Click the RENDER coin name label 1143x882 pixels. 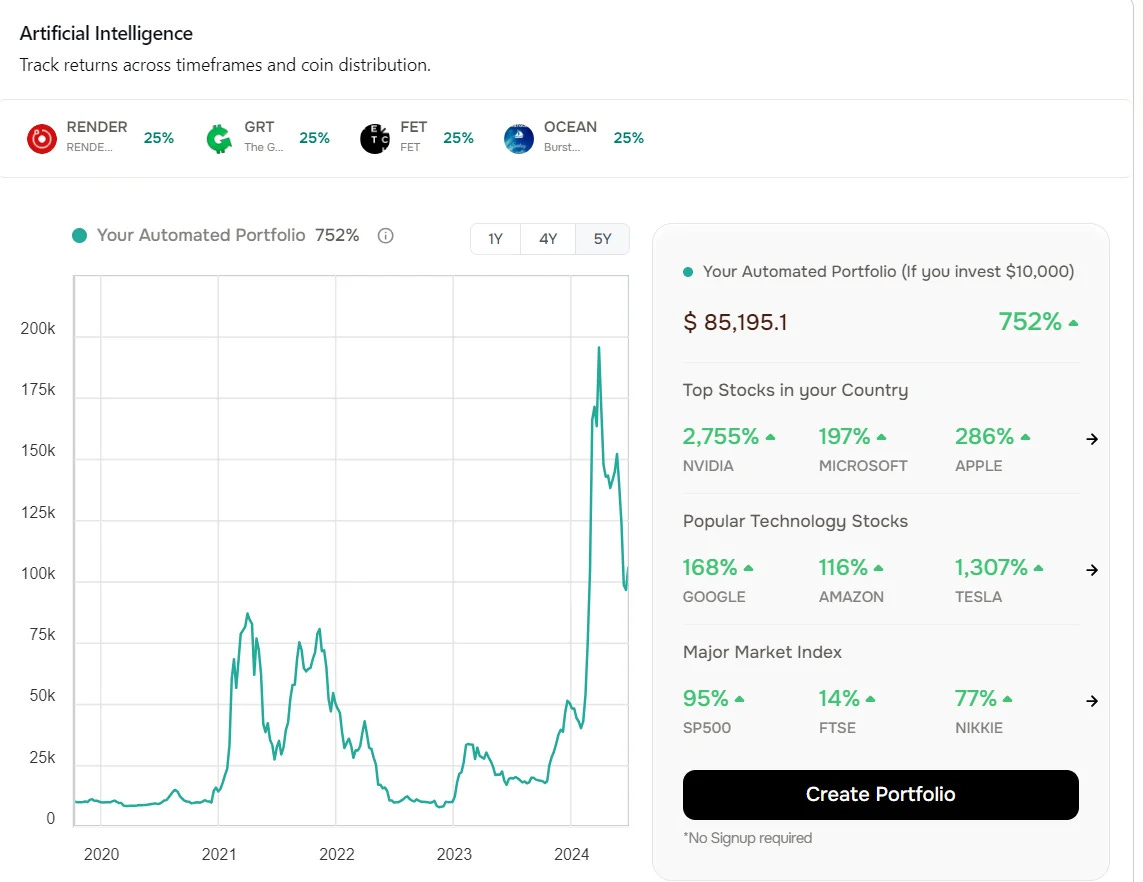pos(97,127)
